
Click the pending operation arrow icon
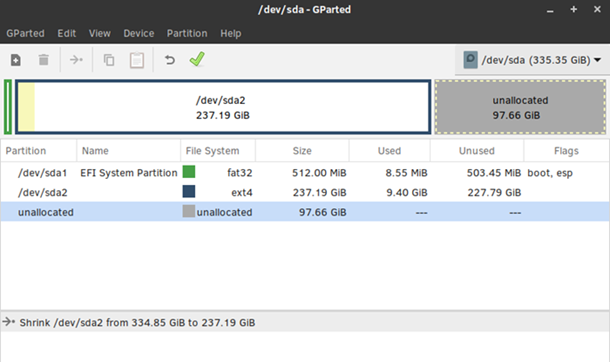(x=9, y=322)
